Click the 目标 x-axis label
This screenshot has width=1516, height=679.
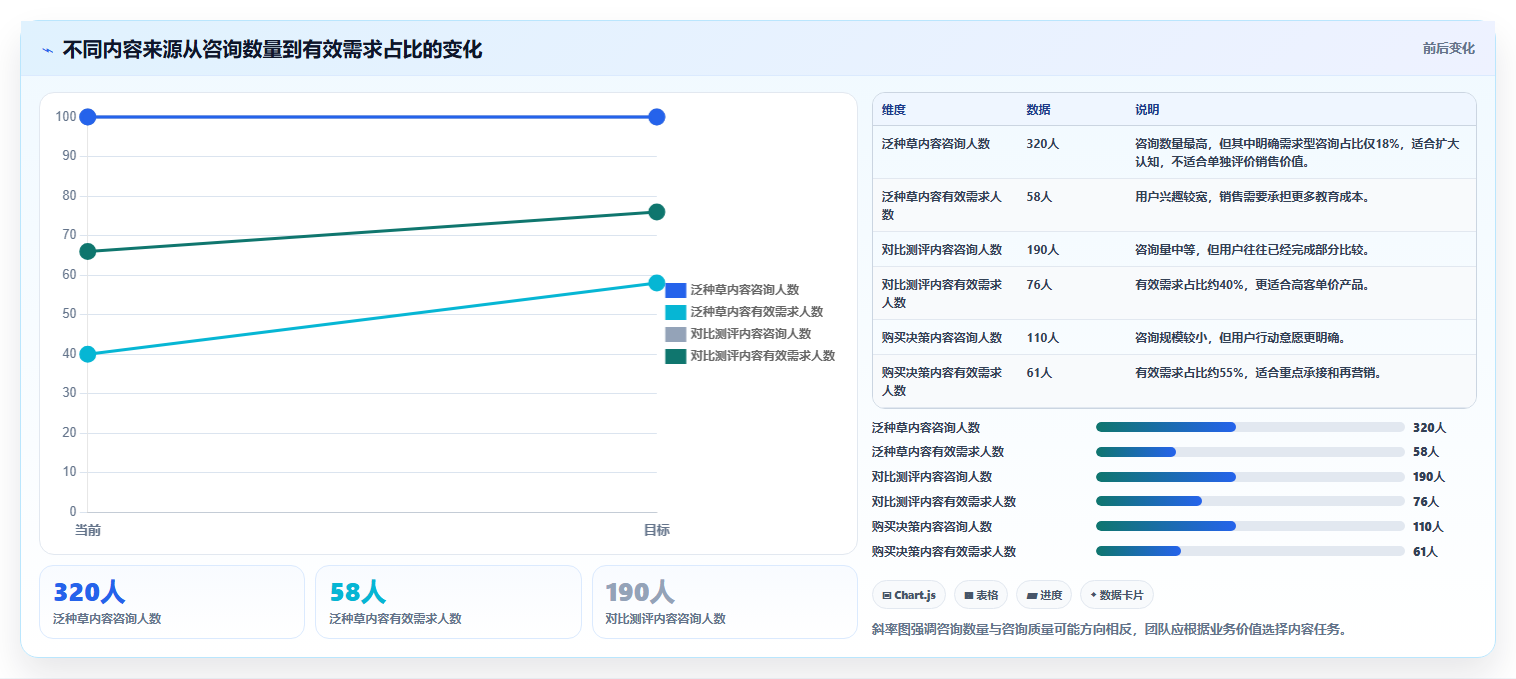[x=656, y=530]
